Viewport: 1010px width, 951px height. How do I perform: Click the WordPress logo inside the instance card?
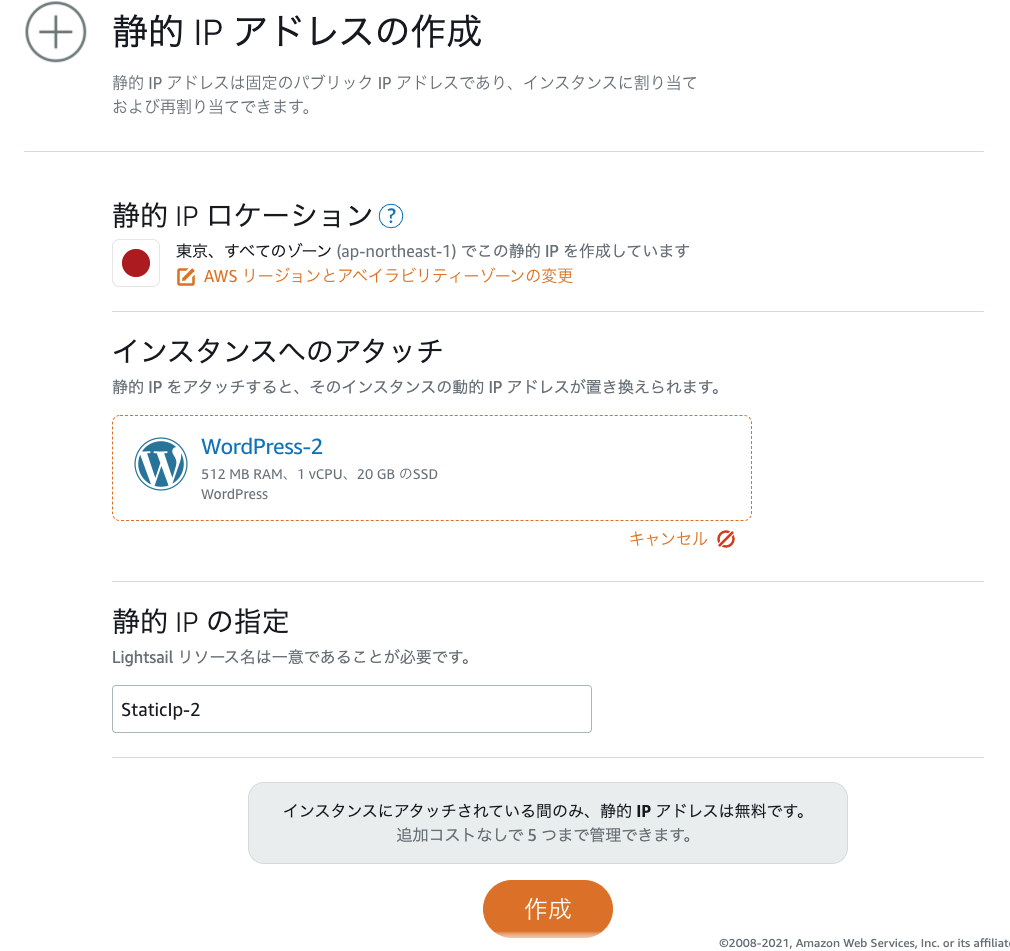point(161,464)
